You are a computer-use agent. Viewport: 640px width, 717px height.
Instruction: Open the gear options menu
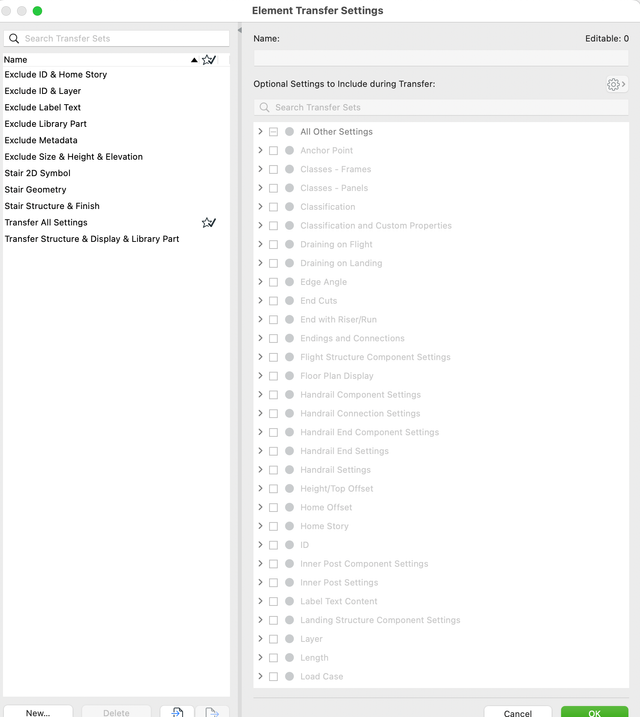point(616,85)
